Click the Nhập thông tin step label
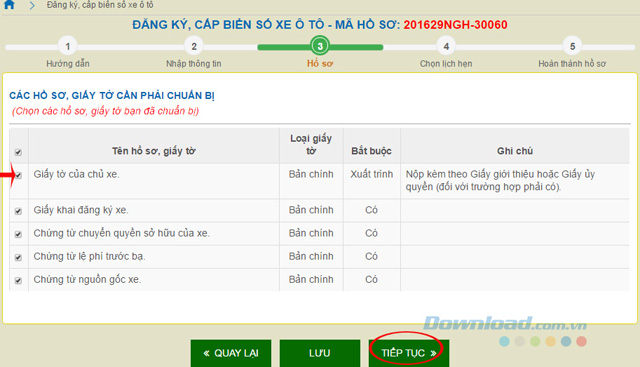Image resolution: width=640 pixels, height=367 pixels. (x=194, y=64)
